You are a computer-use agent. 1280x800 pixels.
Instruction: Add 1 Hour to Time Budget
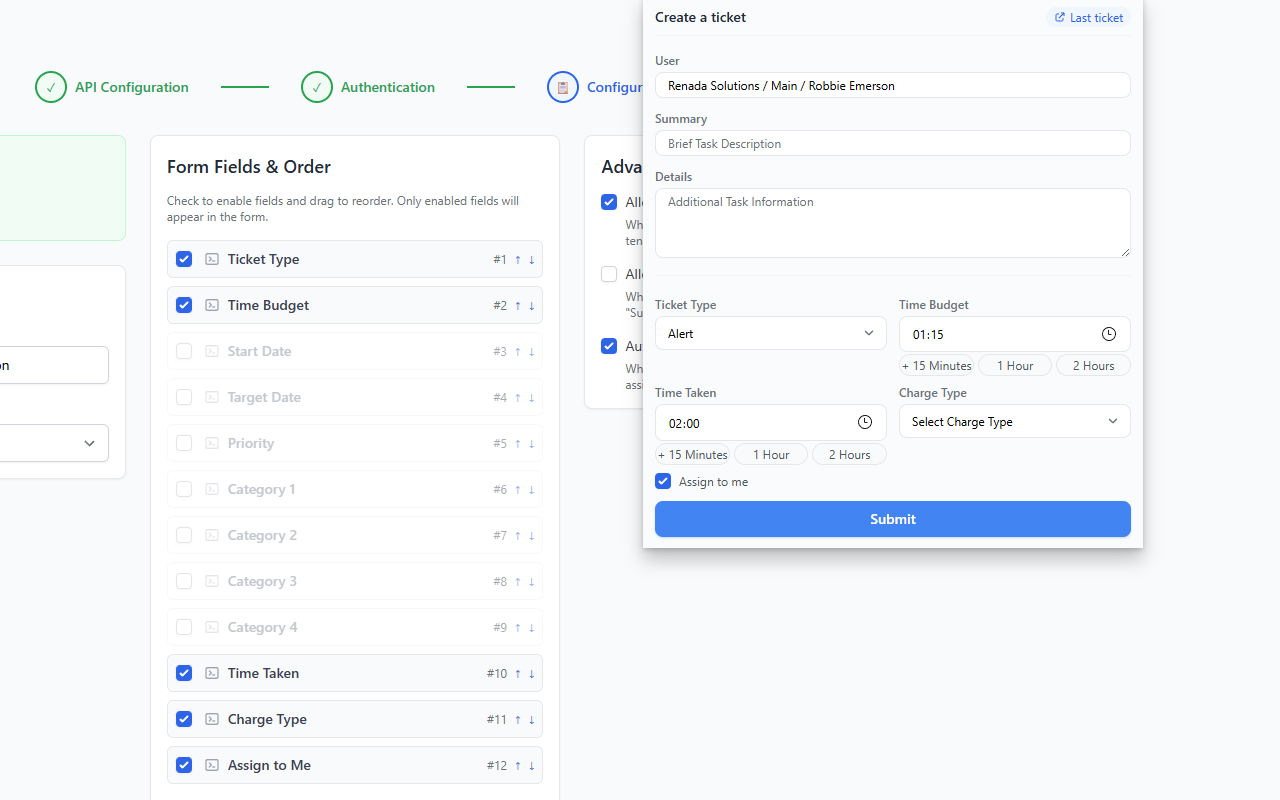click(x=1014, y=366)
